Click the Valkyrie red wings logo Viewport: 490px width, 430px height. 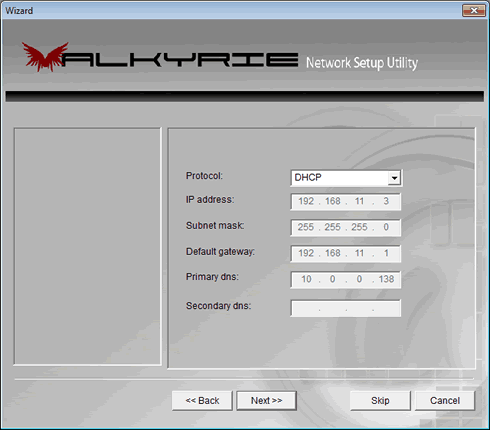click(45, 57)
